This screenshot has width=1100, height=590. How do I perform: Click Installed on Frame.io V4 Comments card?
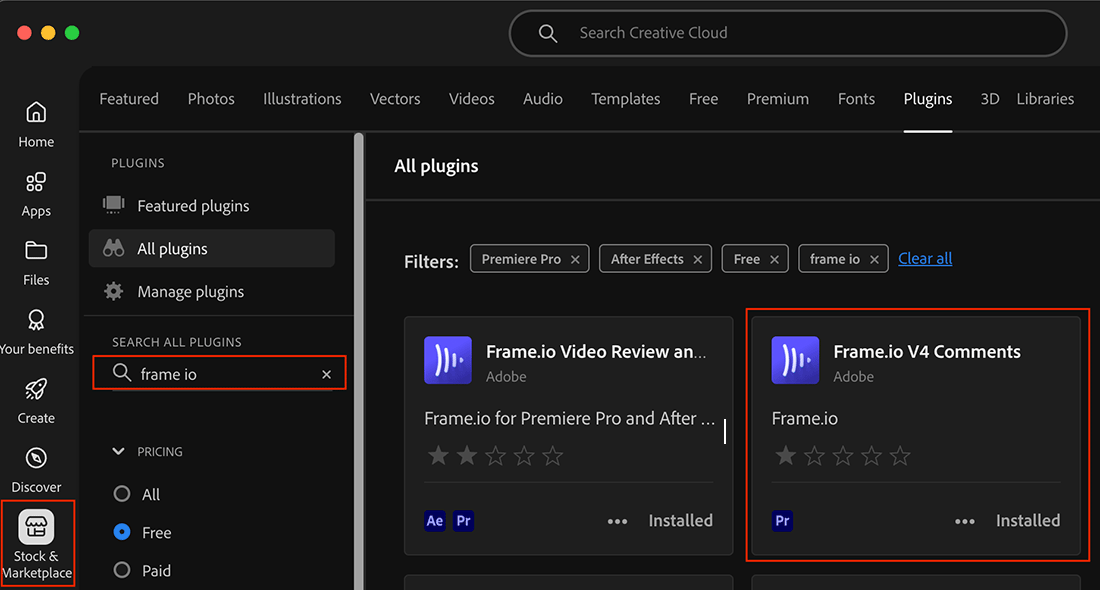pos(1028,521)
